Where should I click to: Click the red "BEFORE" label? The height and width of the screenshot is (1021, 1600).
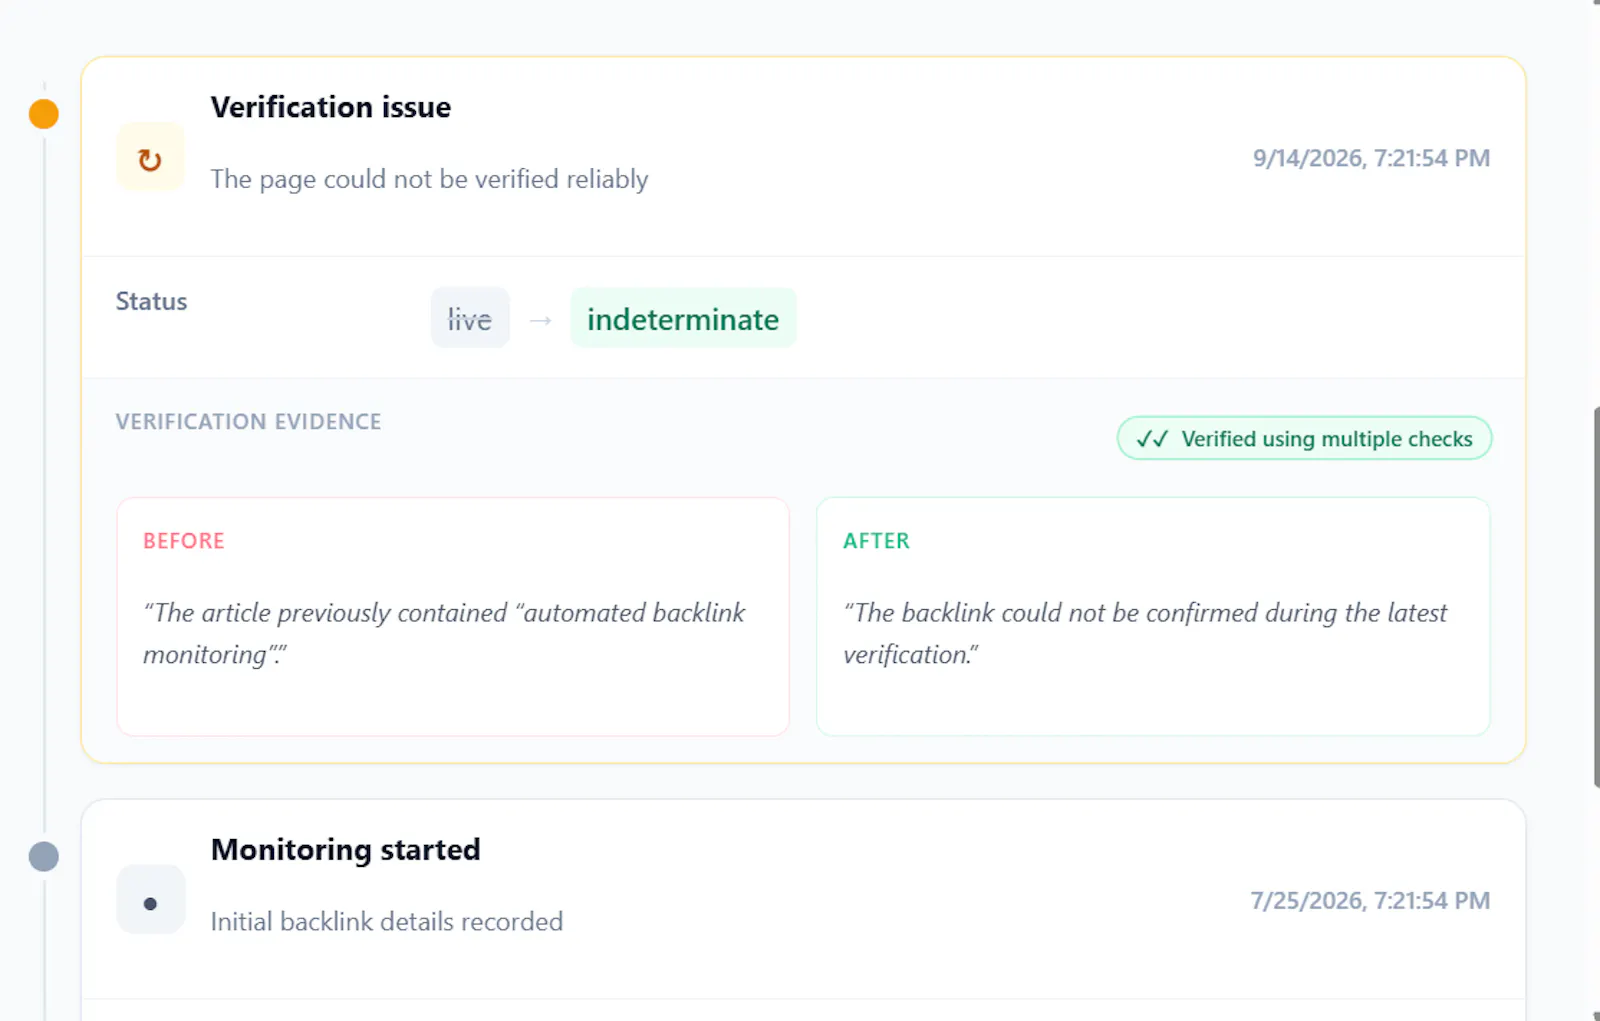pos(184,541)
